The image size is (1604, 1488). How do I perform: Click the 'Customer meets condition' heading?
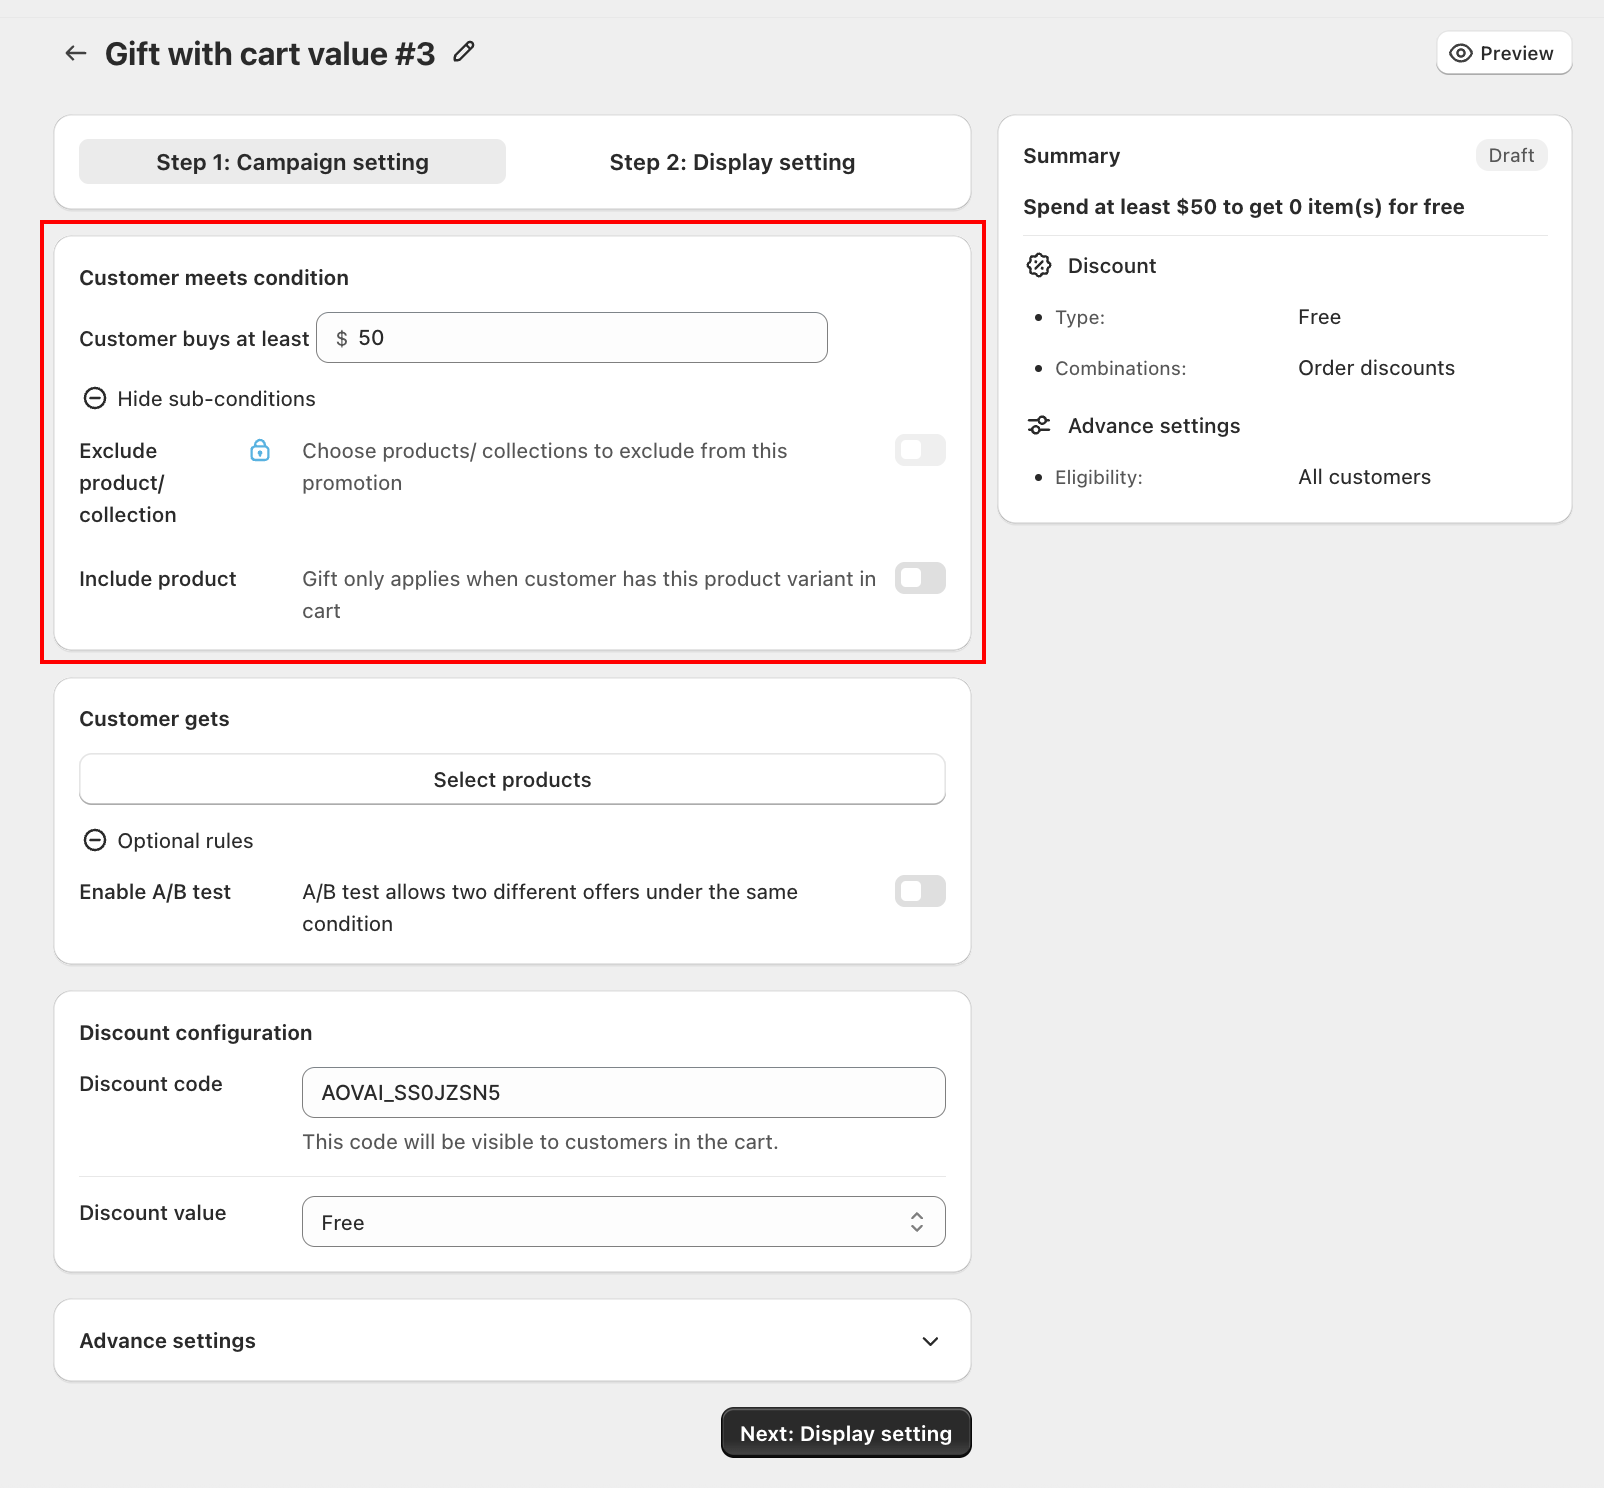coord(214,278)
